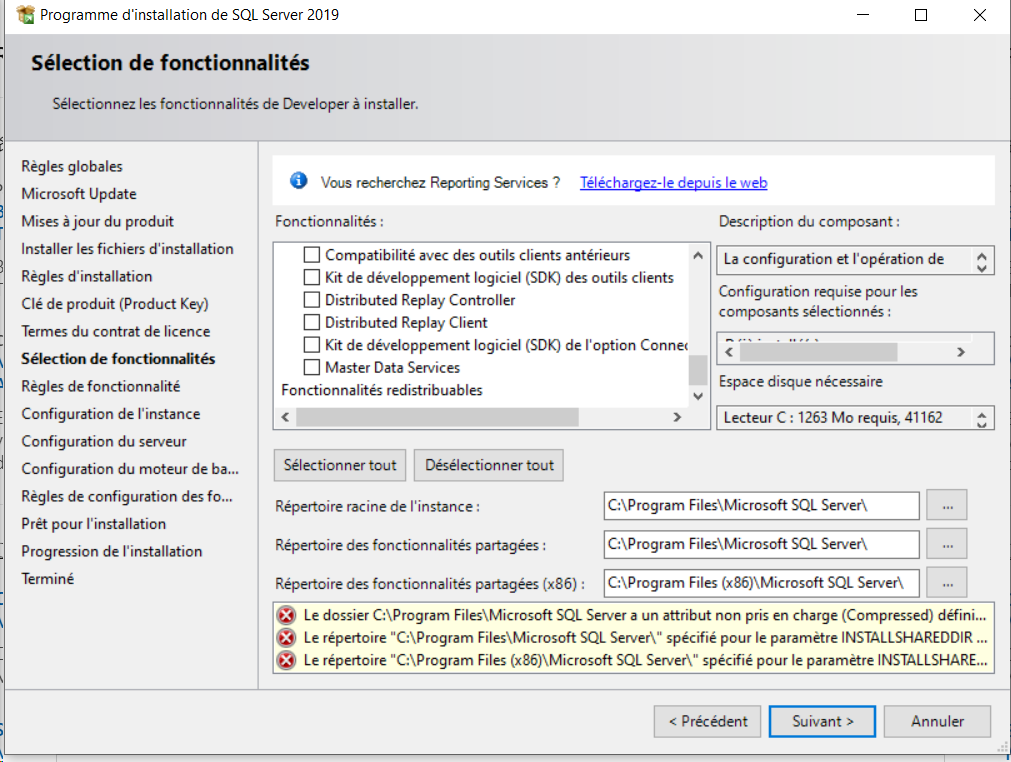This screenshot has width=1011, height=762.
Task: Select the Règles globales step
Action: [72, 166]
